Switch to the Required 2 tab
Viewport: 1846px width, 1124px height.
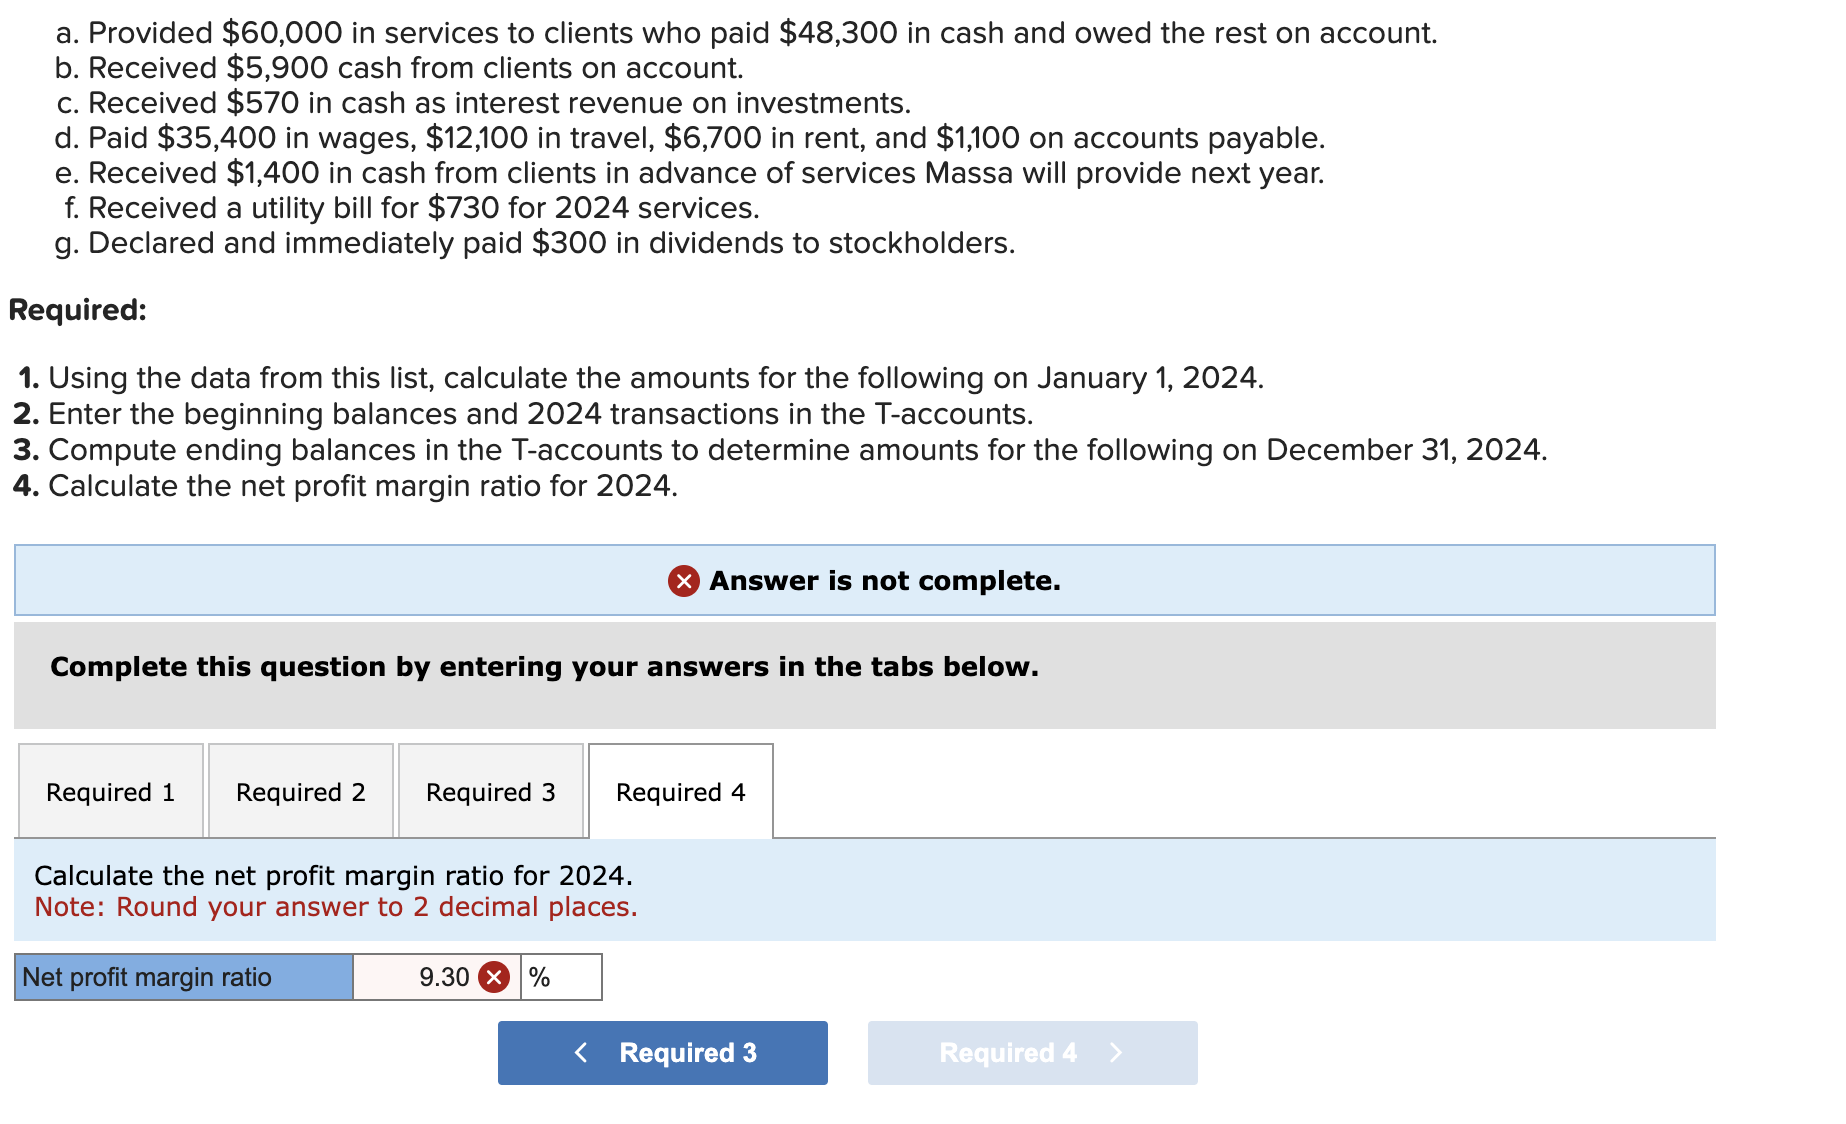click(x=300, y=791)
